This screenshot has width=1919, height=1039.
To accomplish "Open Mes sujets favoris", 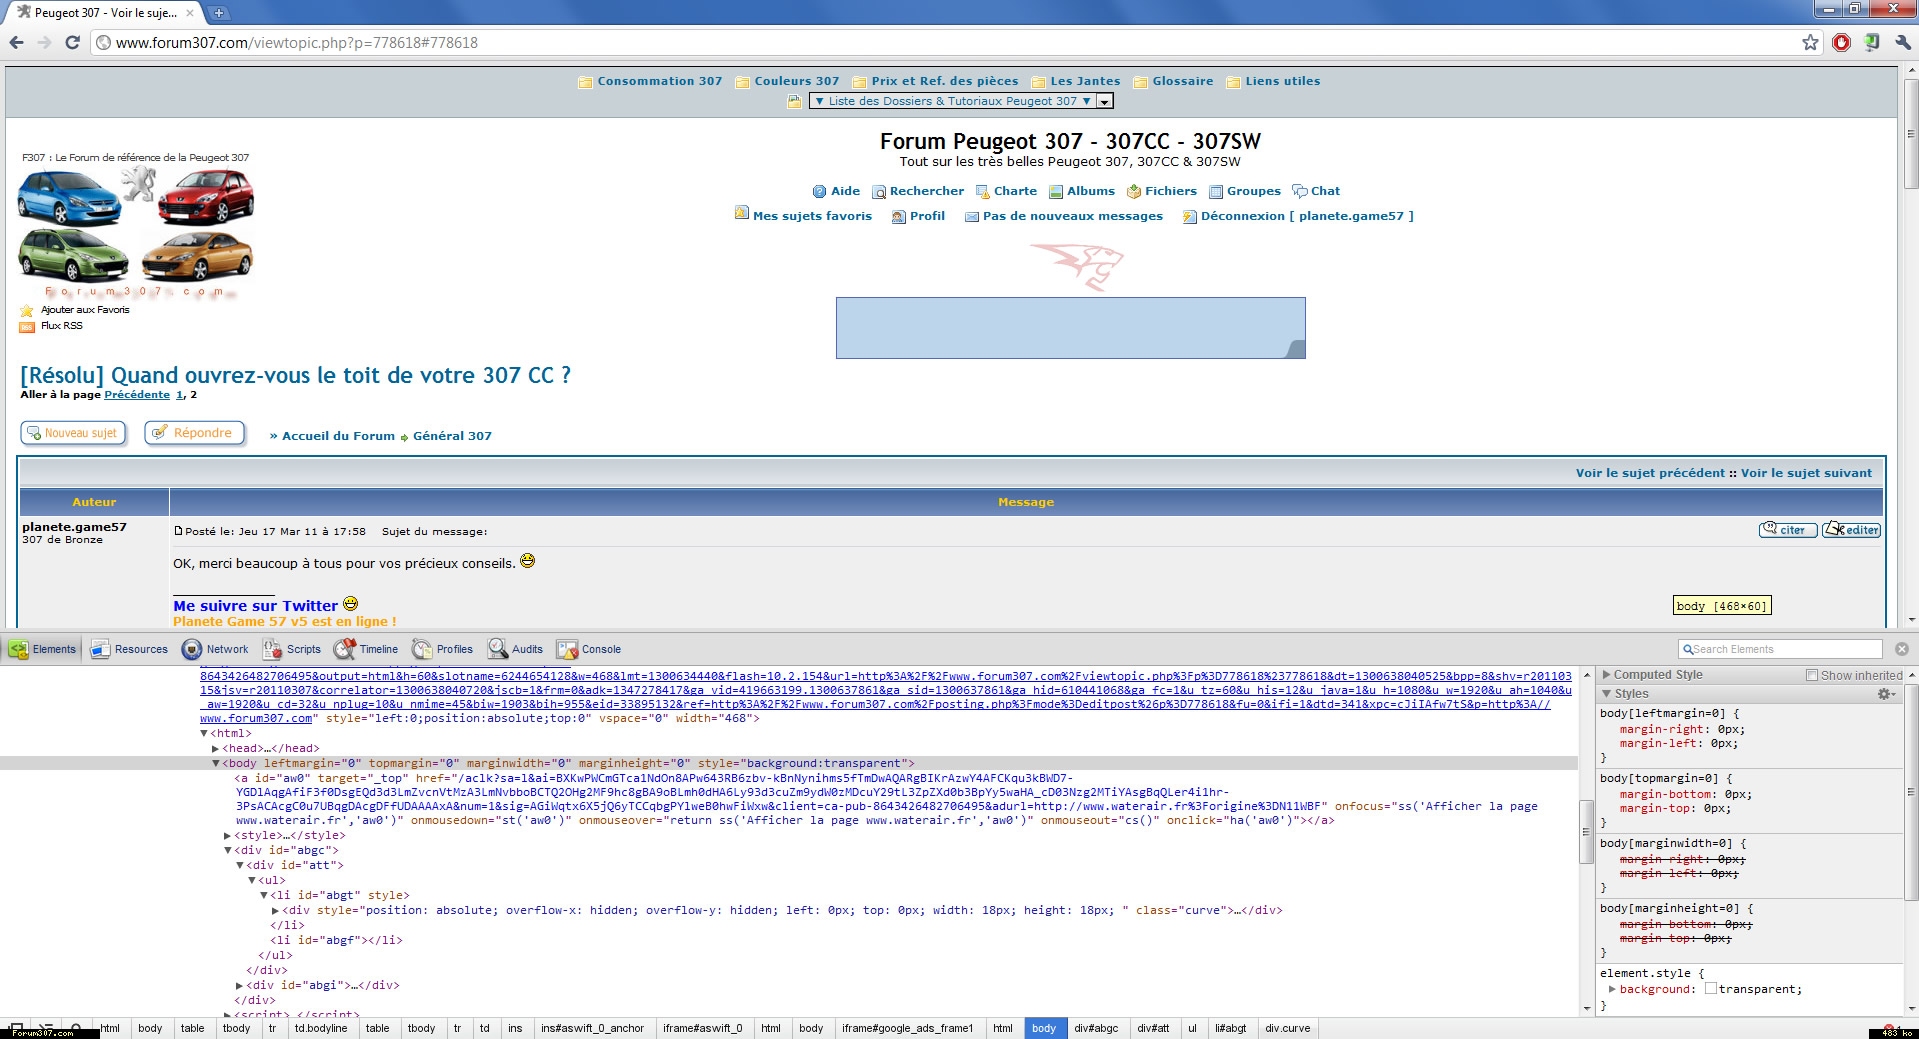I will pos(812,216).
